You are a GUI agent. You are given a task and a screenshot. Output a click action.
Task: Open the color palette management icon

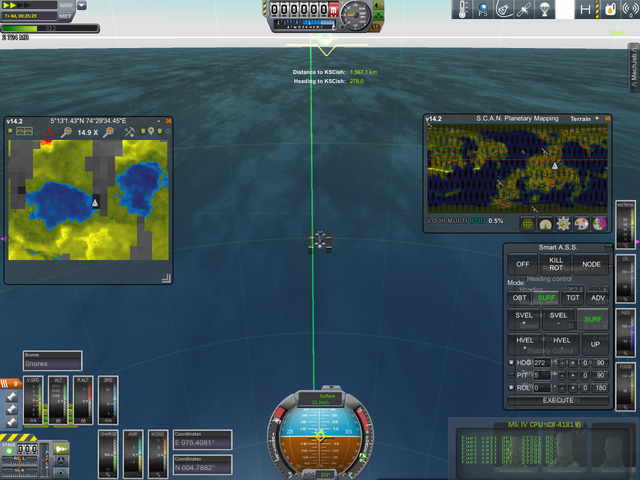point(581,224)
